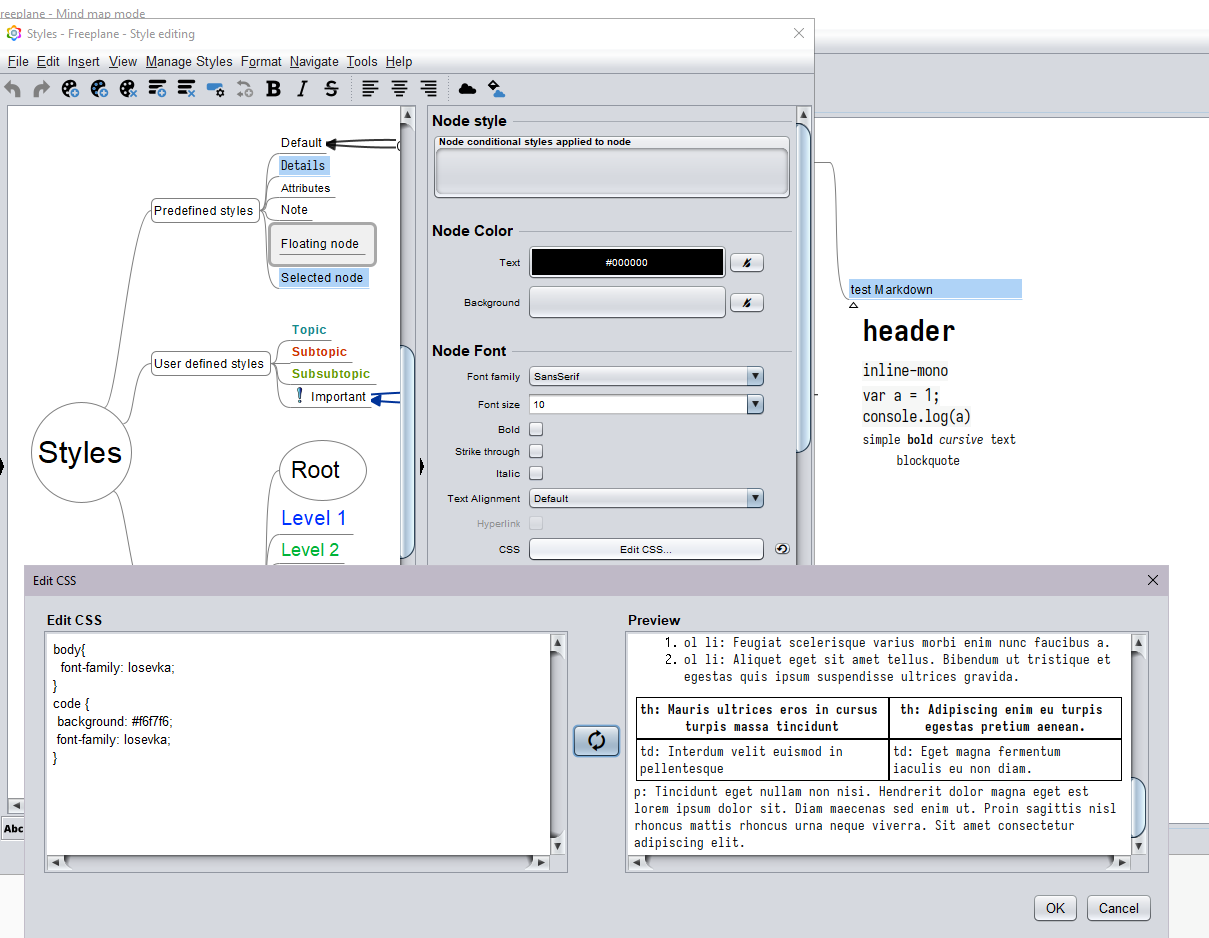Screen dimensions: 1209x938
Task: Open the Format menu
Action: tap(261, 61)
